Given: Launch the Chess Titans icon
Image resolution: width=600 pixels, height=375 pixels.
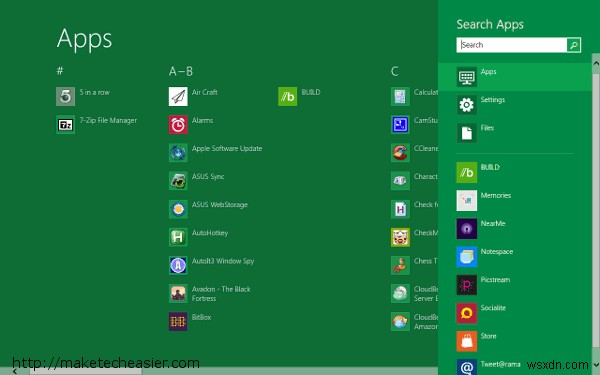Looking at the screenshot, I should (400, 265).
